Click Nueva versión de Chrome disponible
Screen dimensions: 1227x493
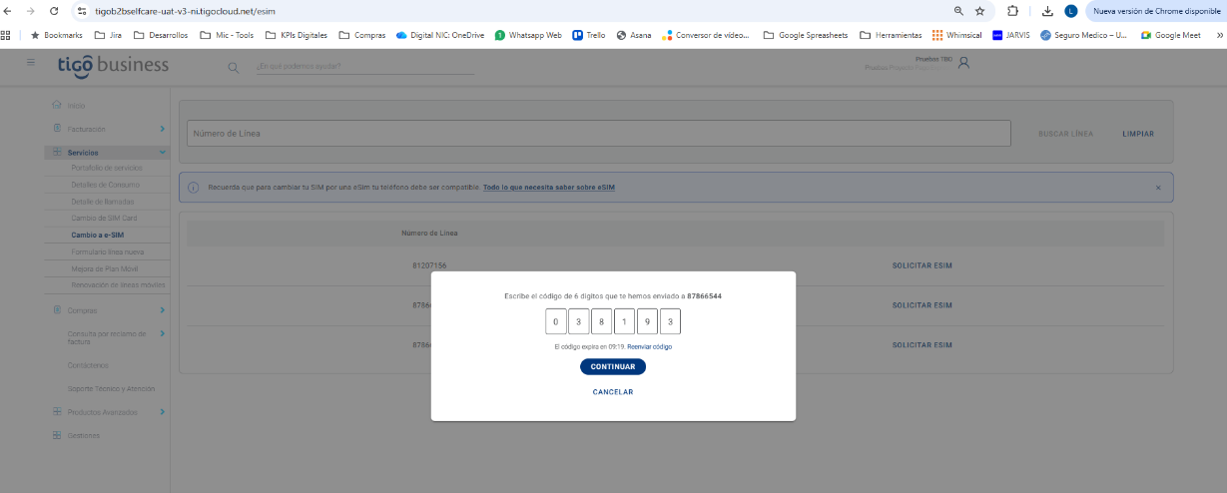tap(1156, 11)
